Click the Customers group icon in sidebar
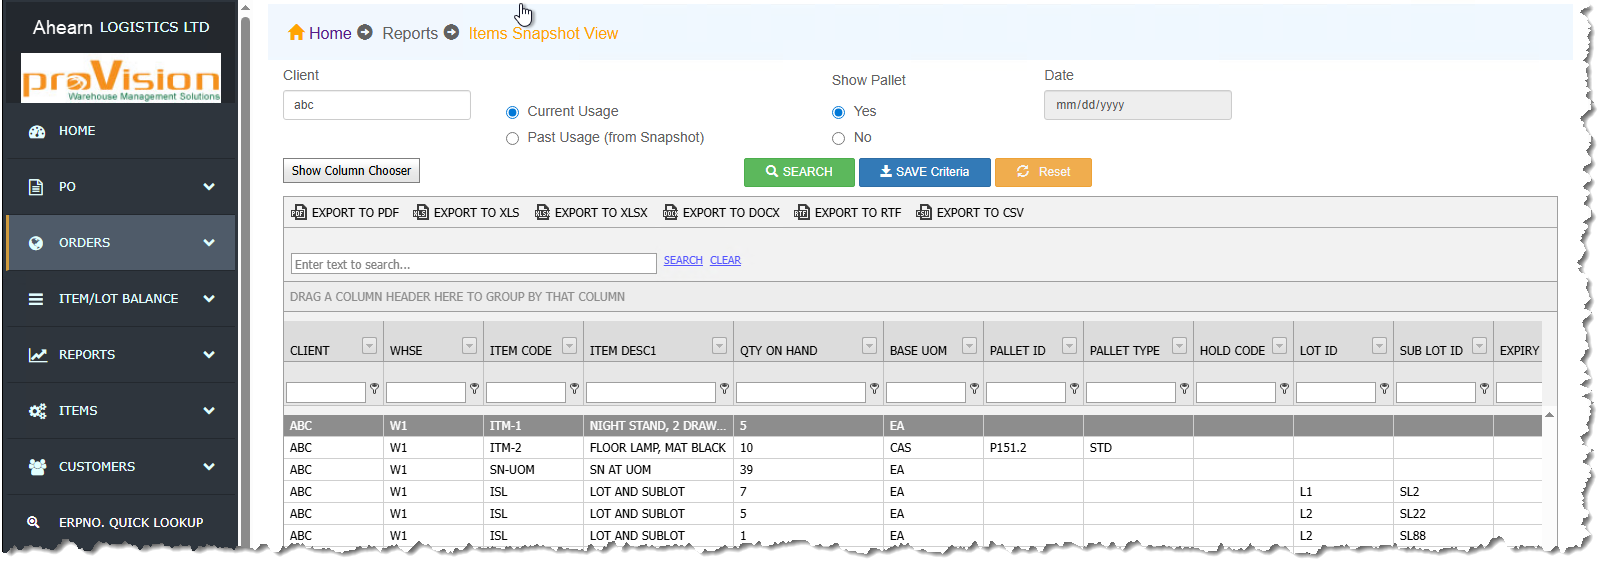The image size is (1606, 566). 37,467
